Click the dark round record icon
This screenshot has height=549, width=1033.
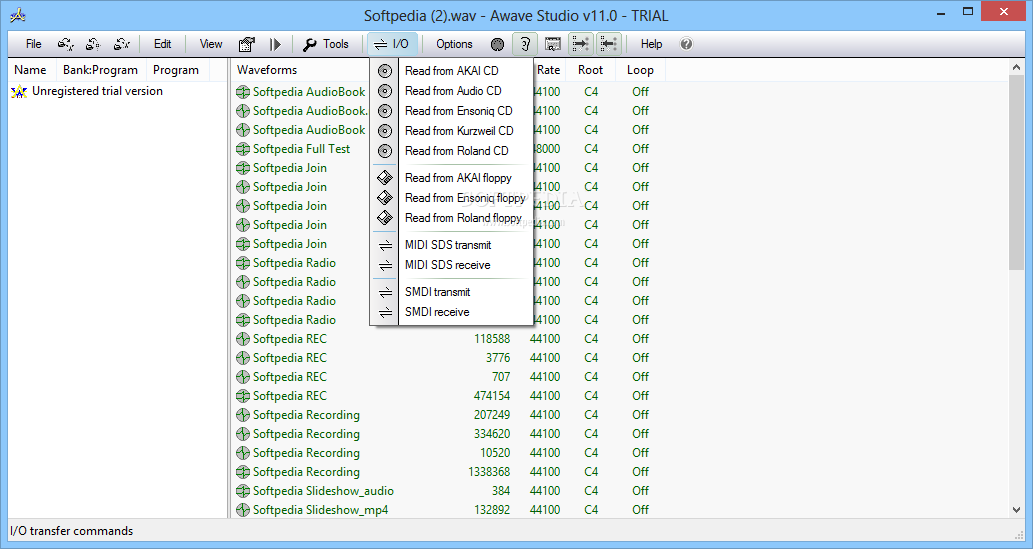tap(497, 44)
